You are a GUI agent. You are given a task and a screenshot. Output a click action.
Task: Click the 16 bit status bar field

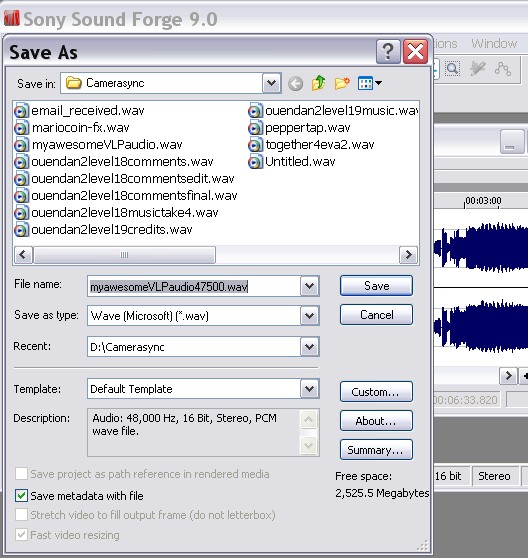[450, 476]
